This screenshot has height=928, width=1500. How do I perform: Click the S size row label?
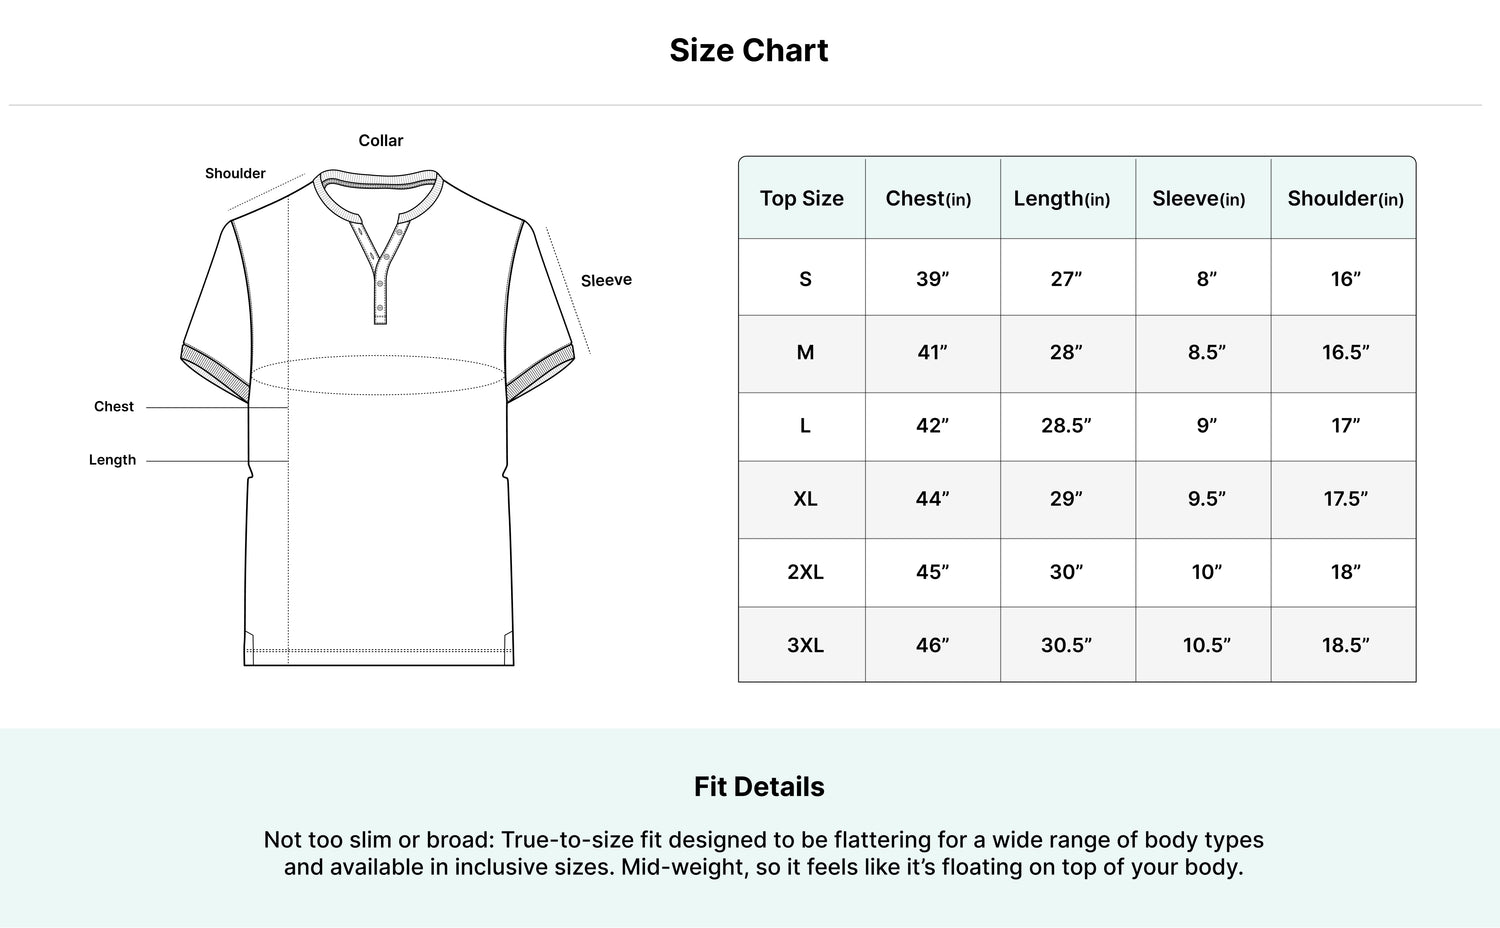point(805,279)
